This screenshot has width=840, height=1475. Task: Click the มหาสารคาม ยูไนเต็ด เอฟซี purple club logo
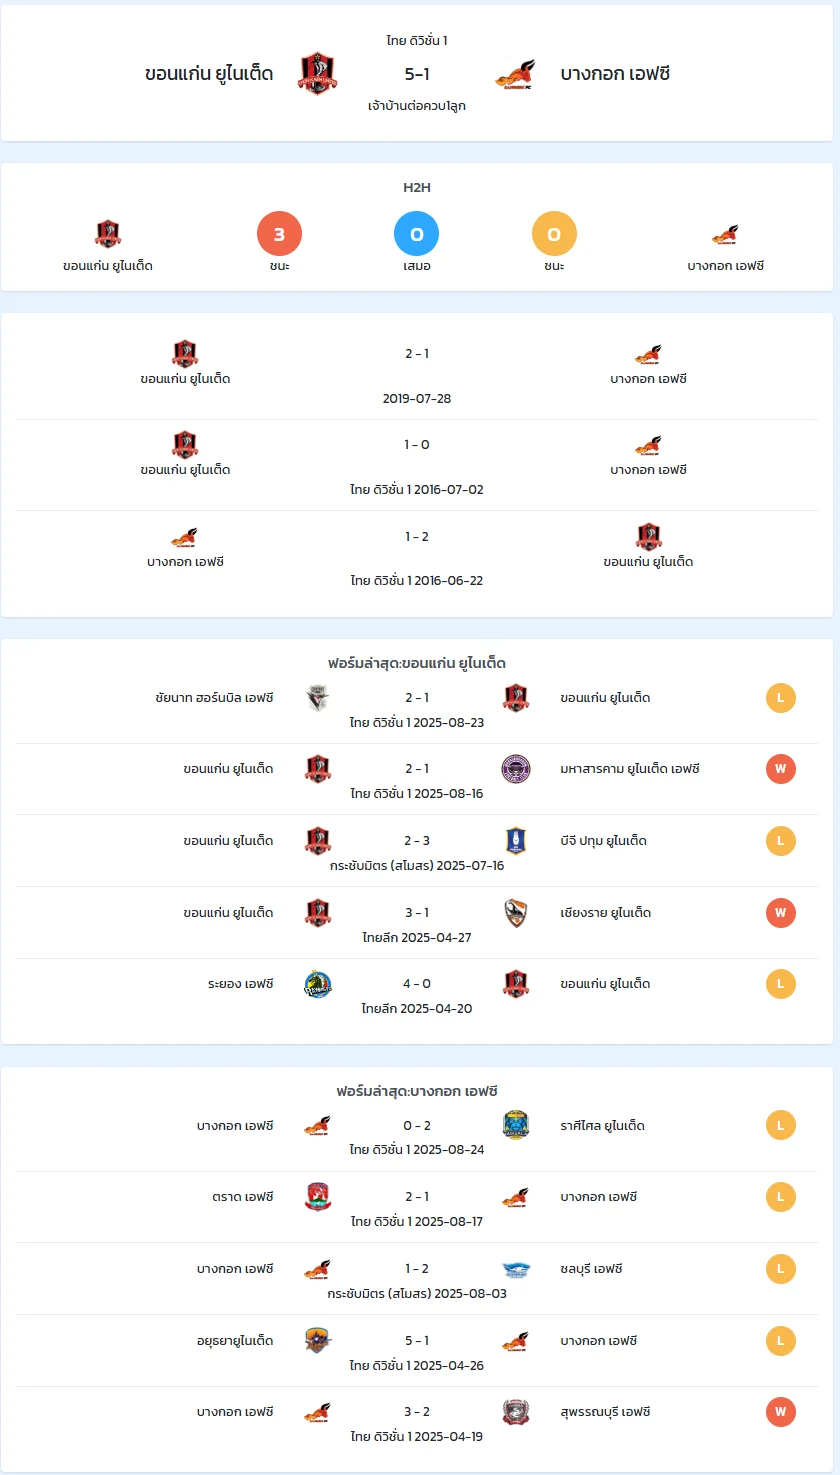pos(515,769)
